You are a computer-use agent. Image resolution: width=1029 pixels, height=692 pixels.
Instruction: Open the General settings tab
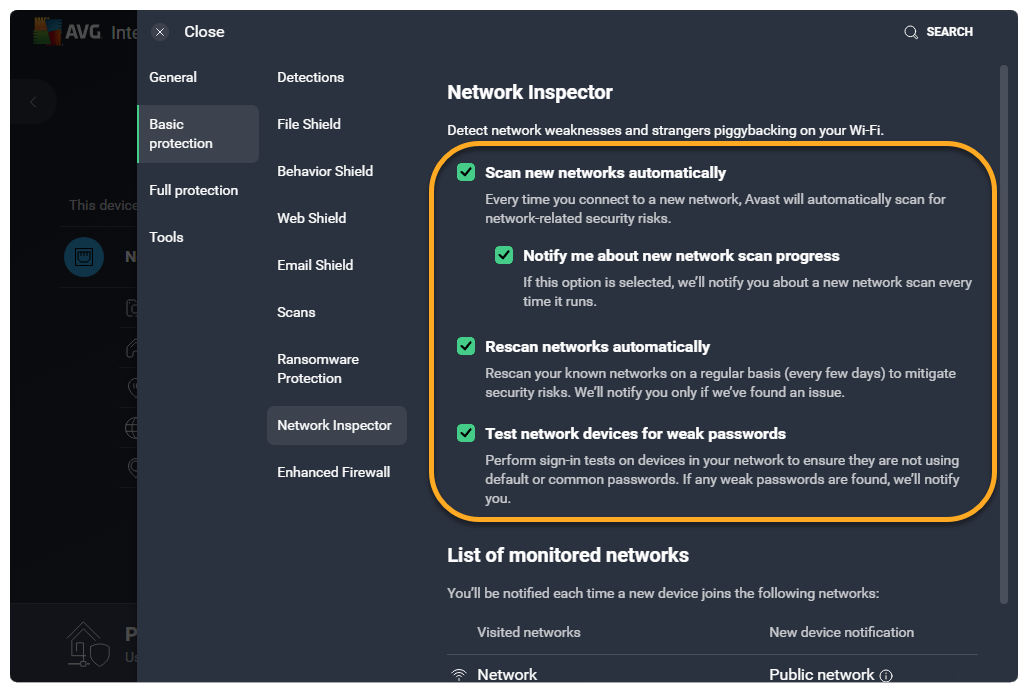tap(173, 77)
